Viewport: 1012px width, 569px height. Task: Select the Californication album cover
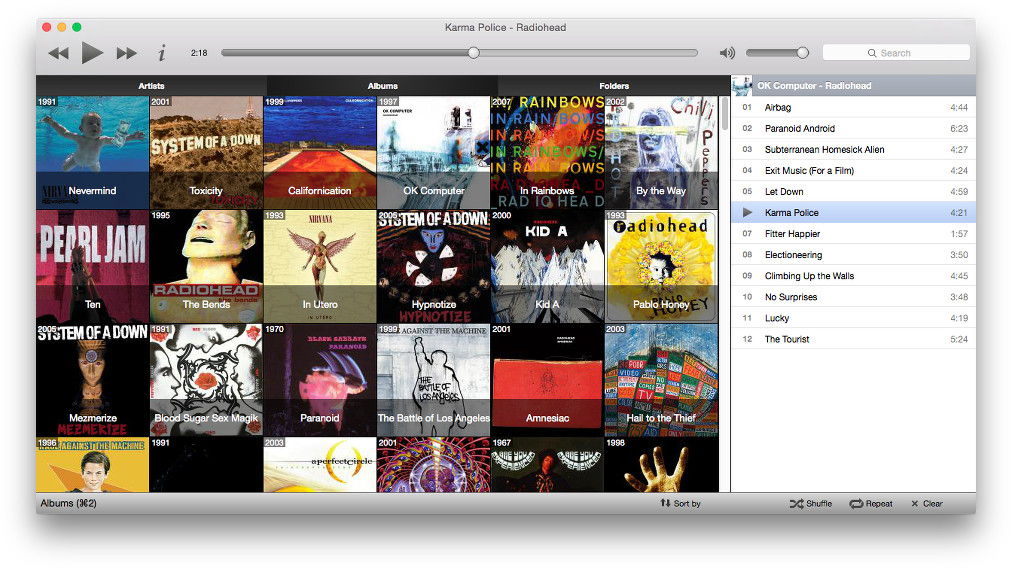pyautogui.click(x=319, y=152)
